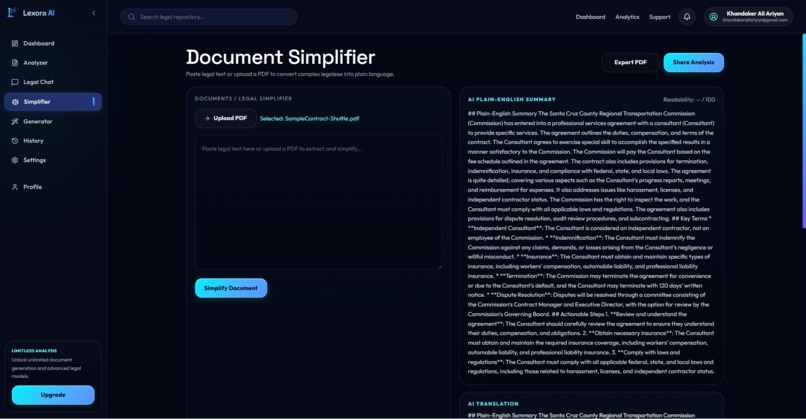Click the Readability score text

pos(689,100)
